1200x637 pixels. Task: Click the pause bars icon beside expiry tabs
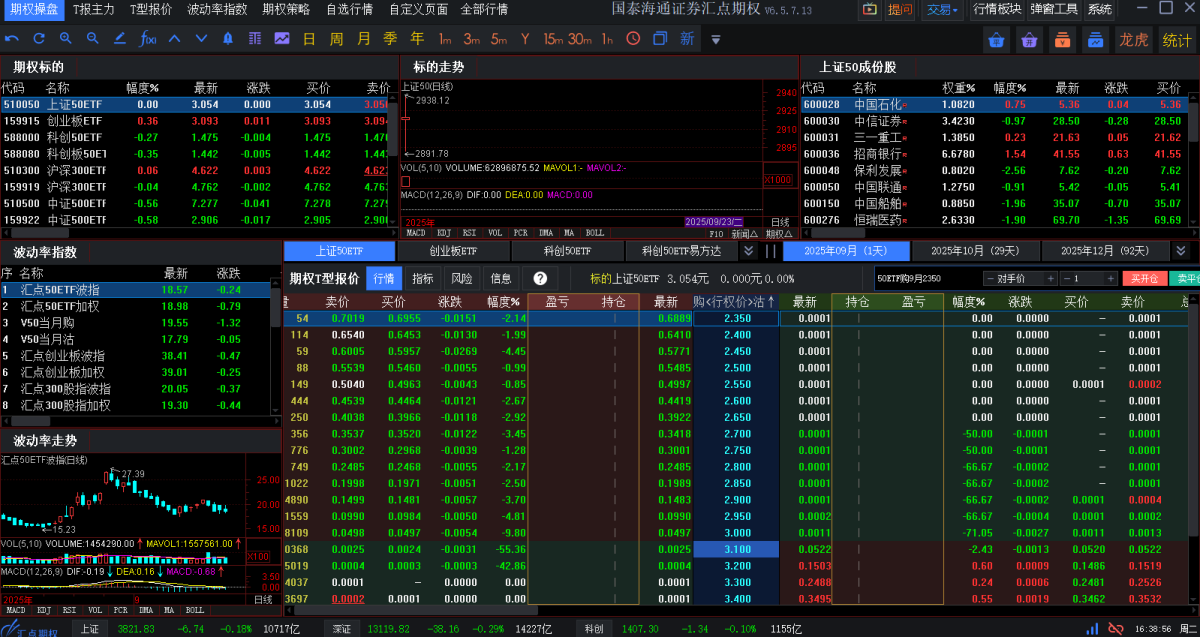pyautogui.click(x=771, y=251)
